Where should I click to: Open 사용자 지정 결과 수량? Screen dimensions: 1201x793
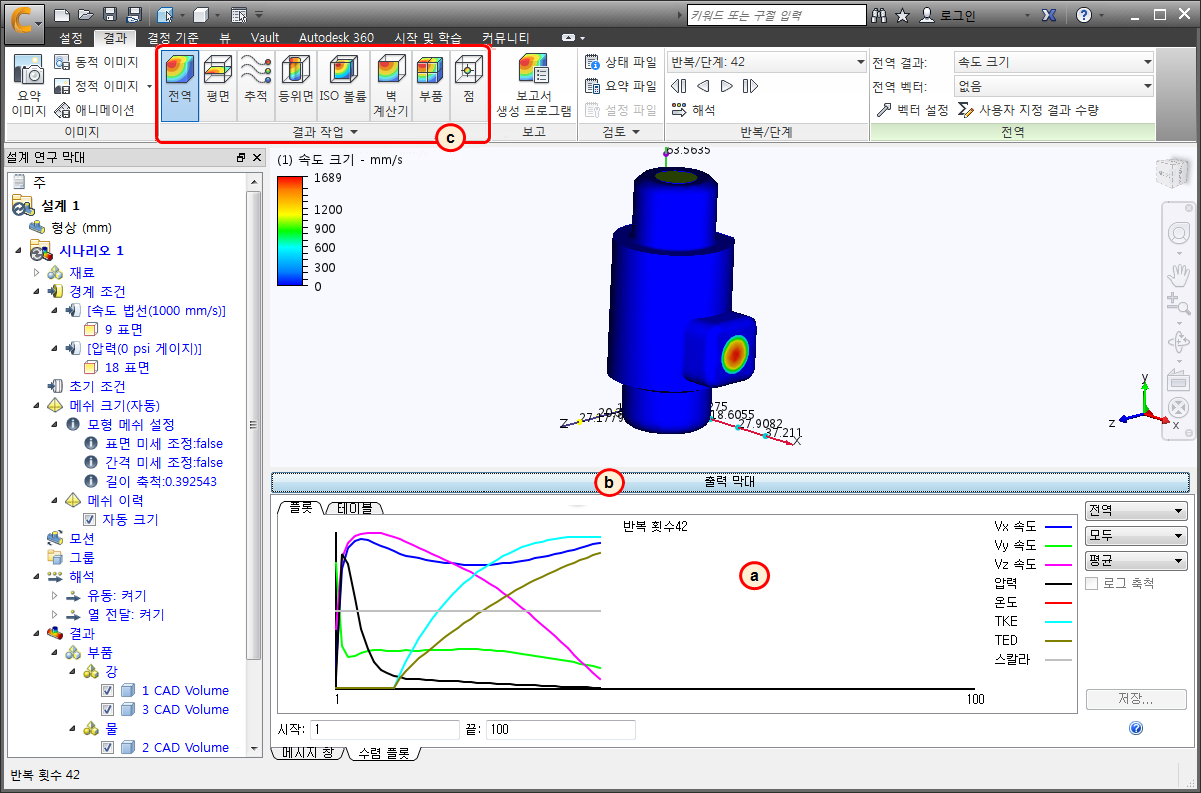[x=1028, y=110]
